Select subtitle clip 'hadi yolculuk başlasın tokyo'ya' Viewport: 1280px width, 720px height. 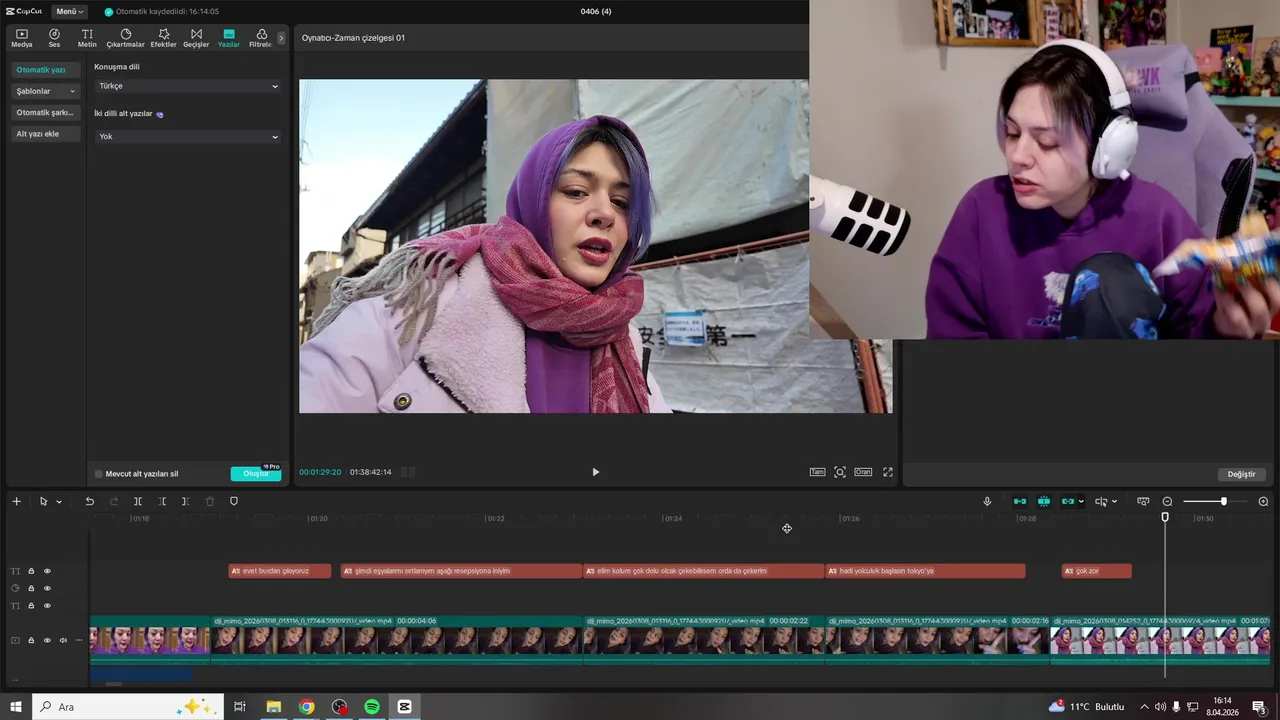point(925,571)
